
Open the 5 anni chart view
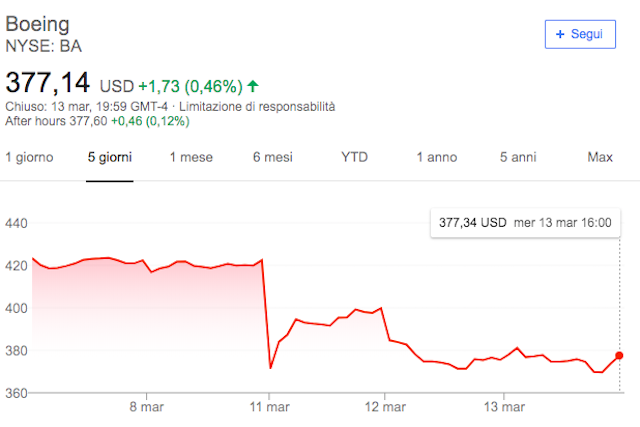[518, 157]
